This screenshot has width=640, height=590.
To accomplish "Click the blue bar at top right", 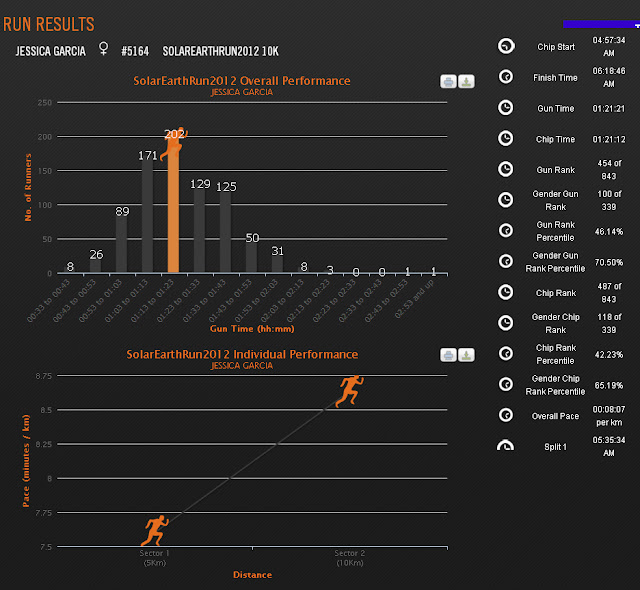I will (x=601, y=24).
